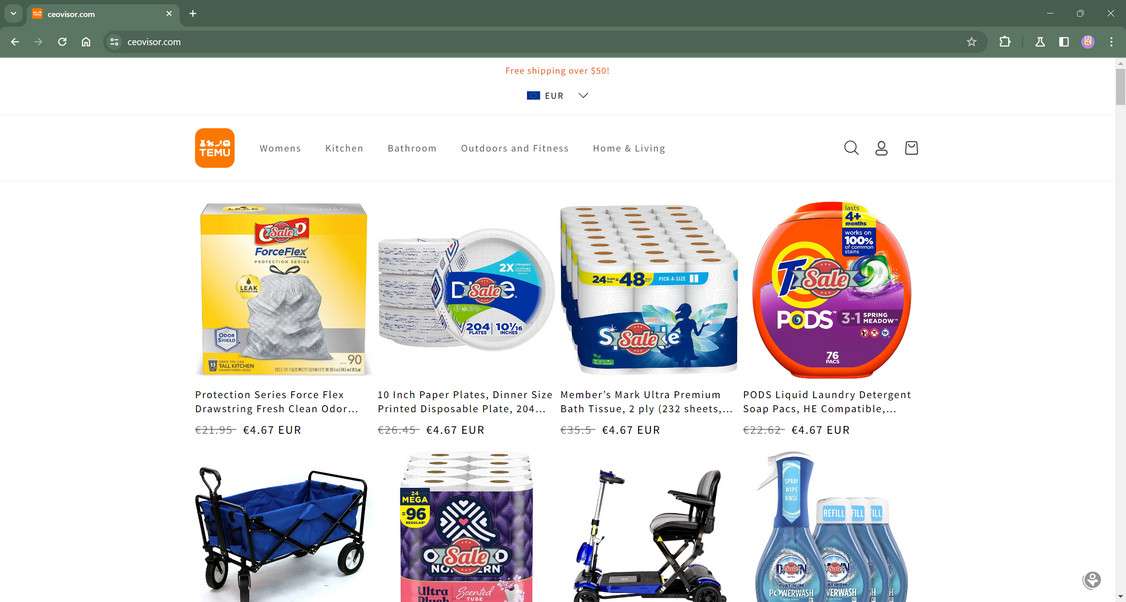The width and height of the screenshot is (1126, 602).
Task: Open the Kitchen category
Action: point(344,149)
